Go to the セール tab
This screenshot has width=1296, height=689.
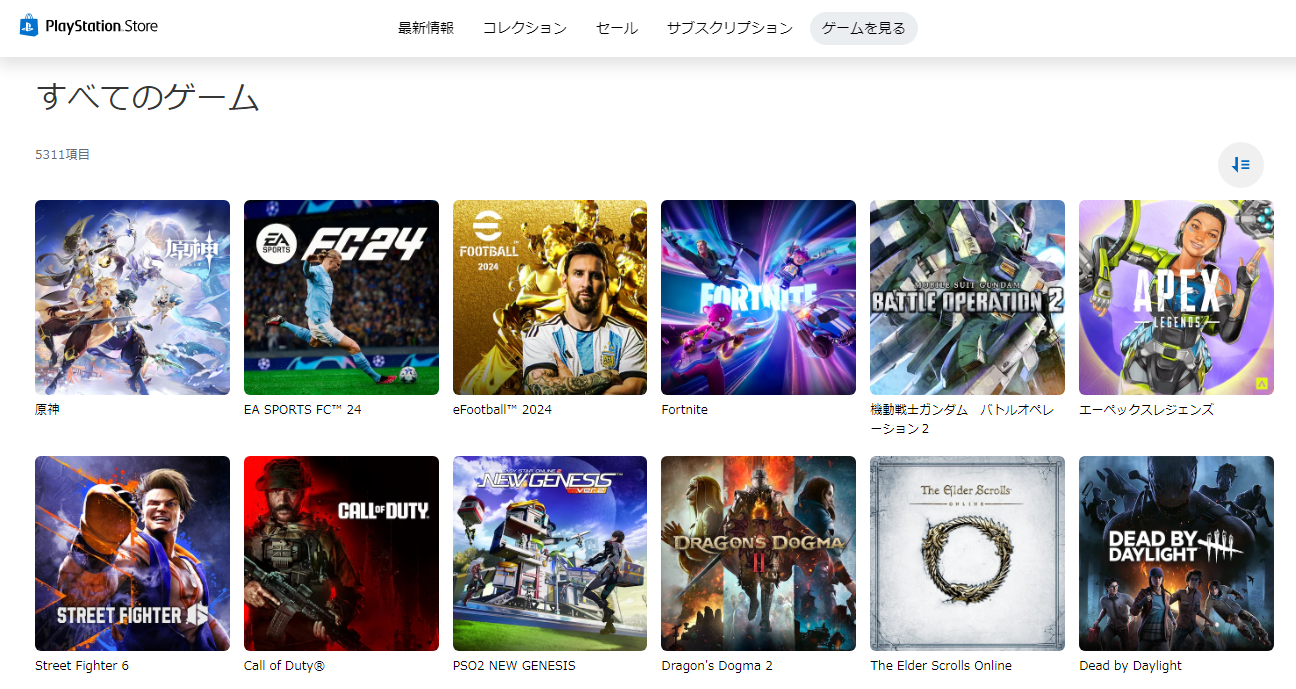617,28
